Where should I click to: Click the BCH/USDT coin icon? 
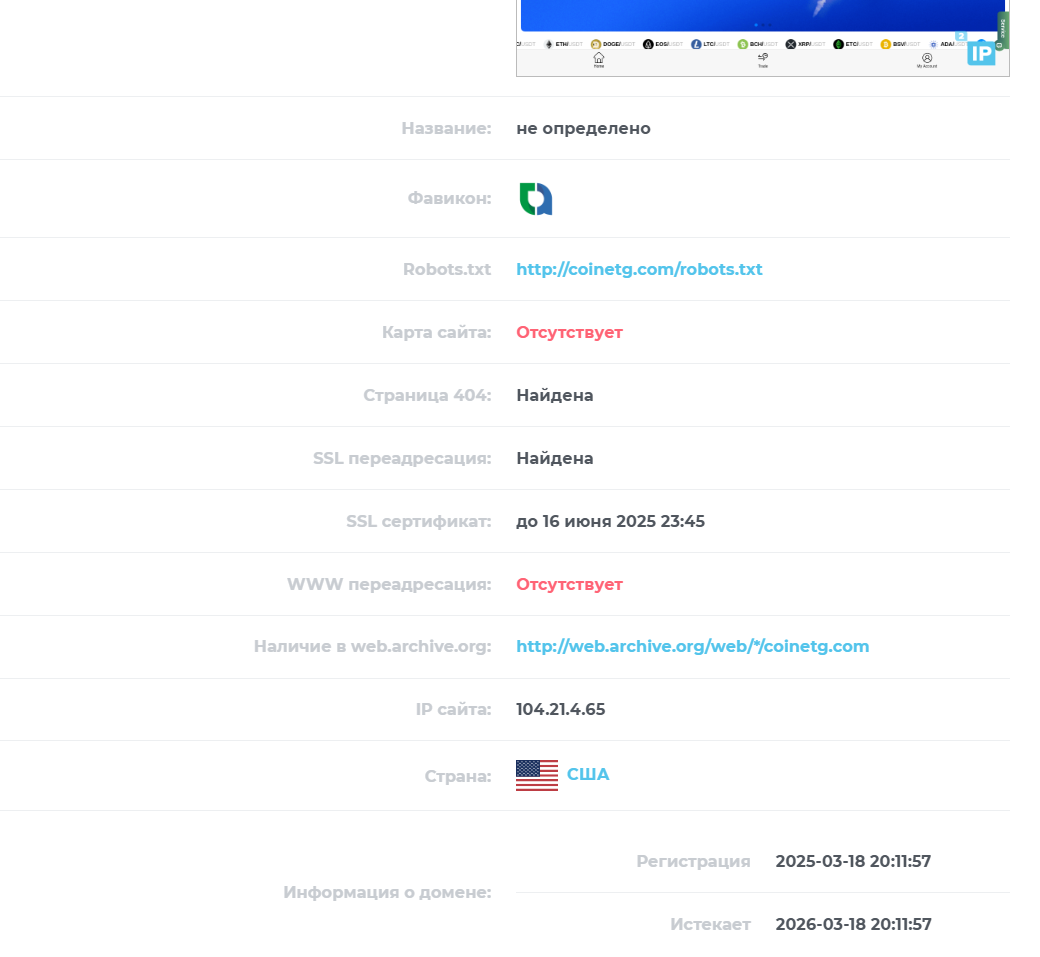point(743,44)
